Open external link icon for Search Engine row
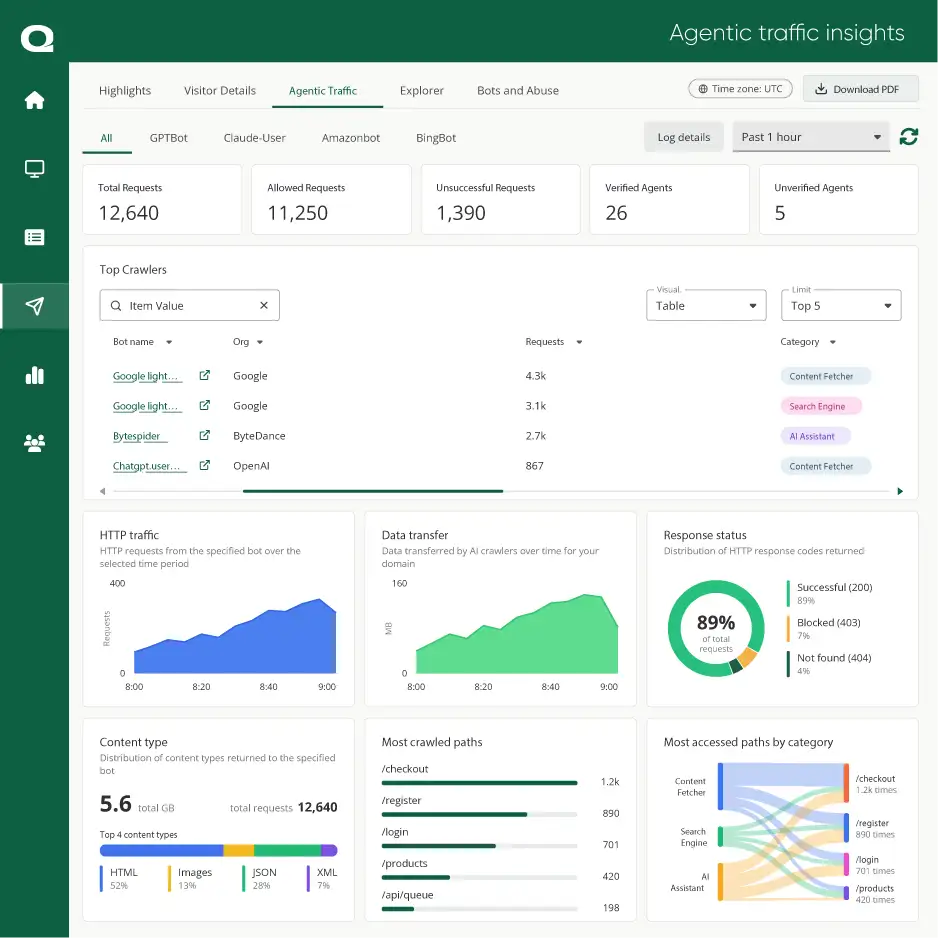Screen dimensions: 938x938 click(x=205, y=405)
